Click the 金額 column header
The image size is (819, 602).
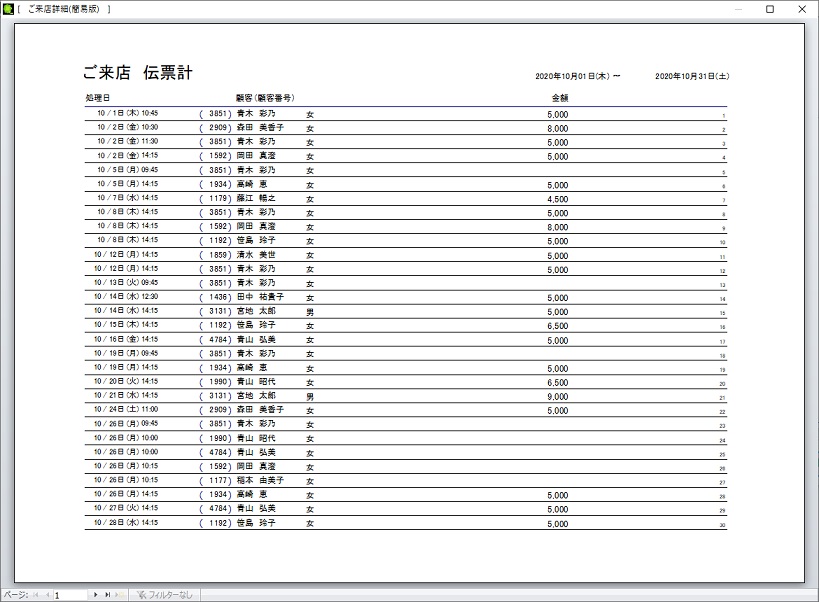pyautogui.click(x=560, y=98)
